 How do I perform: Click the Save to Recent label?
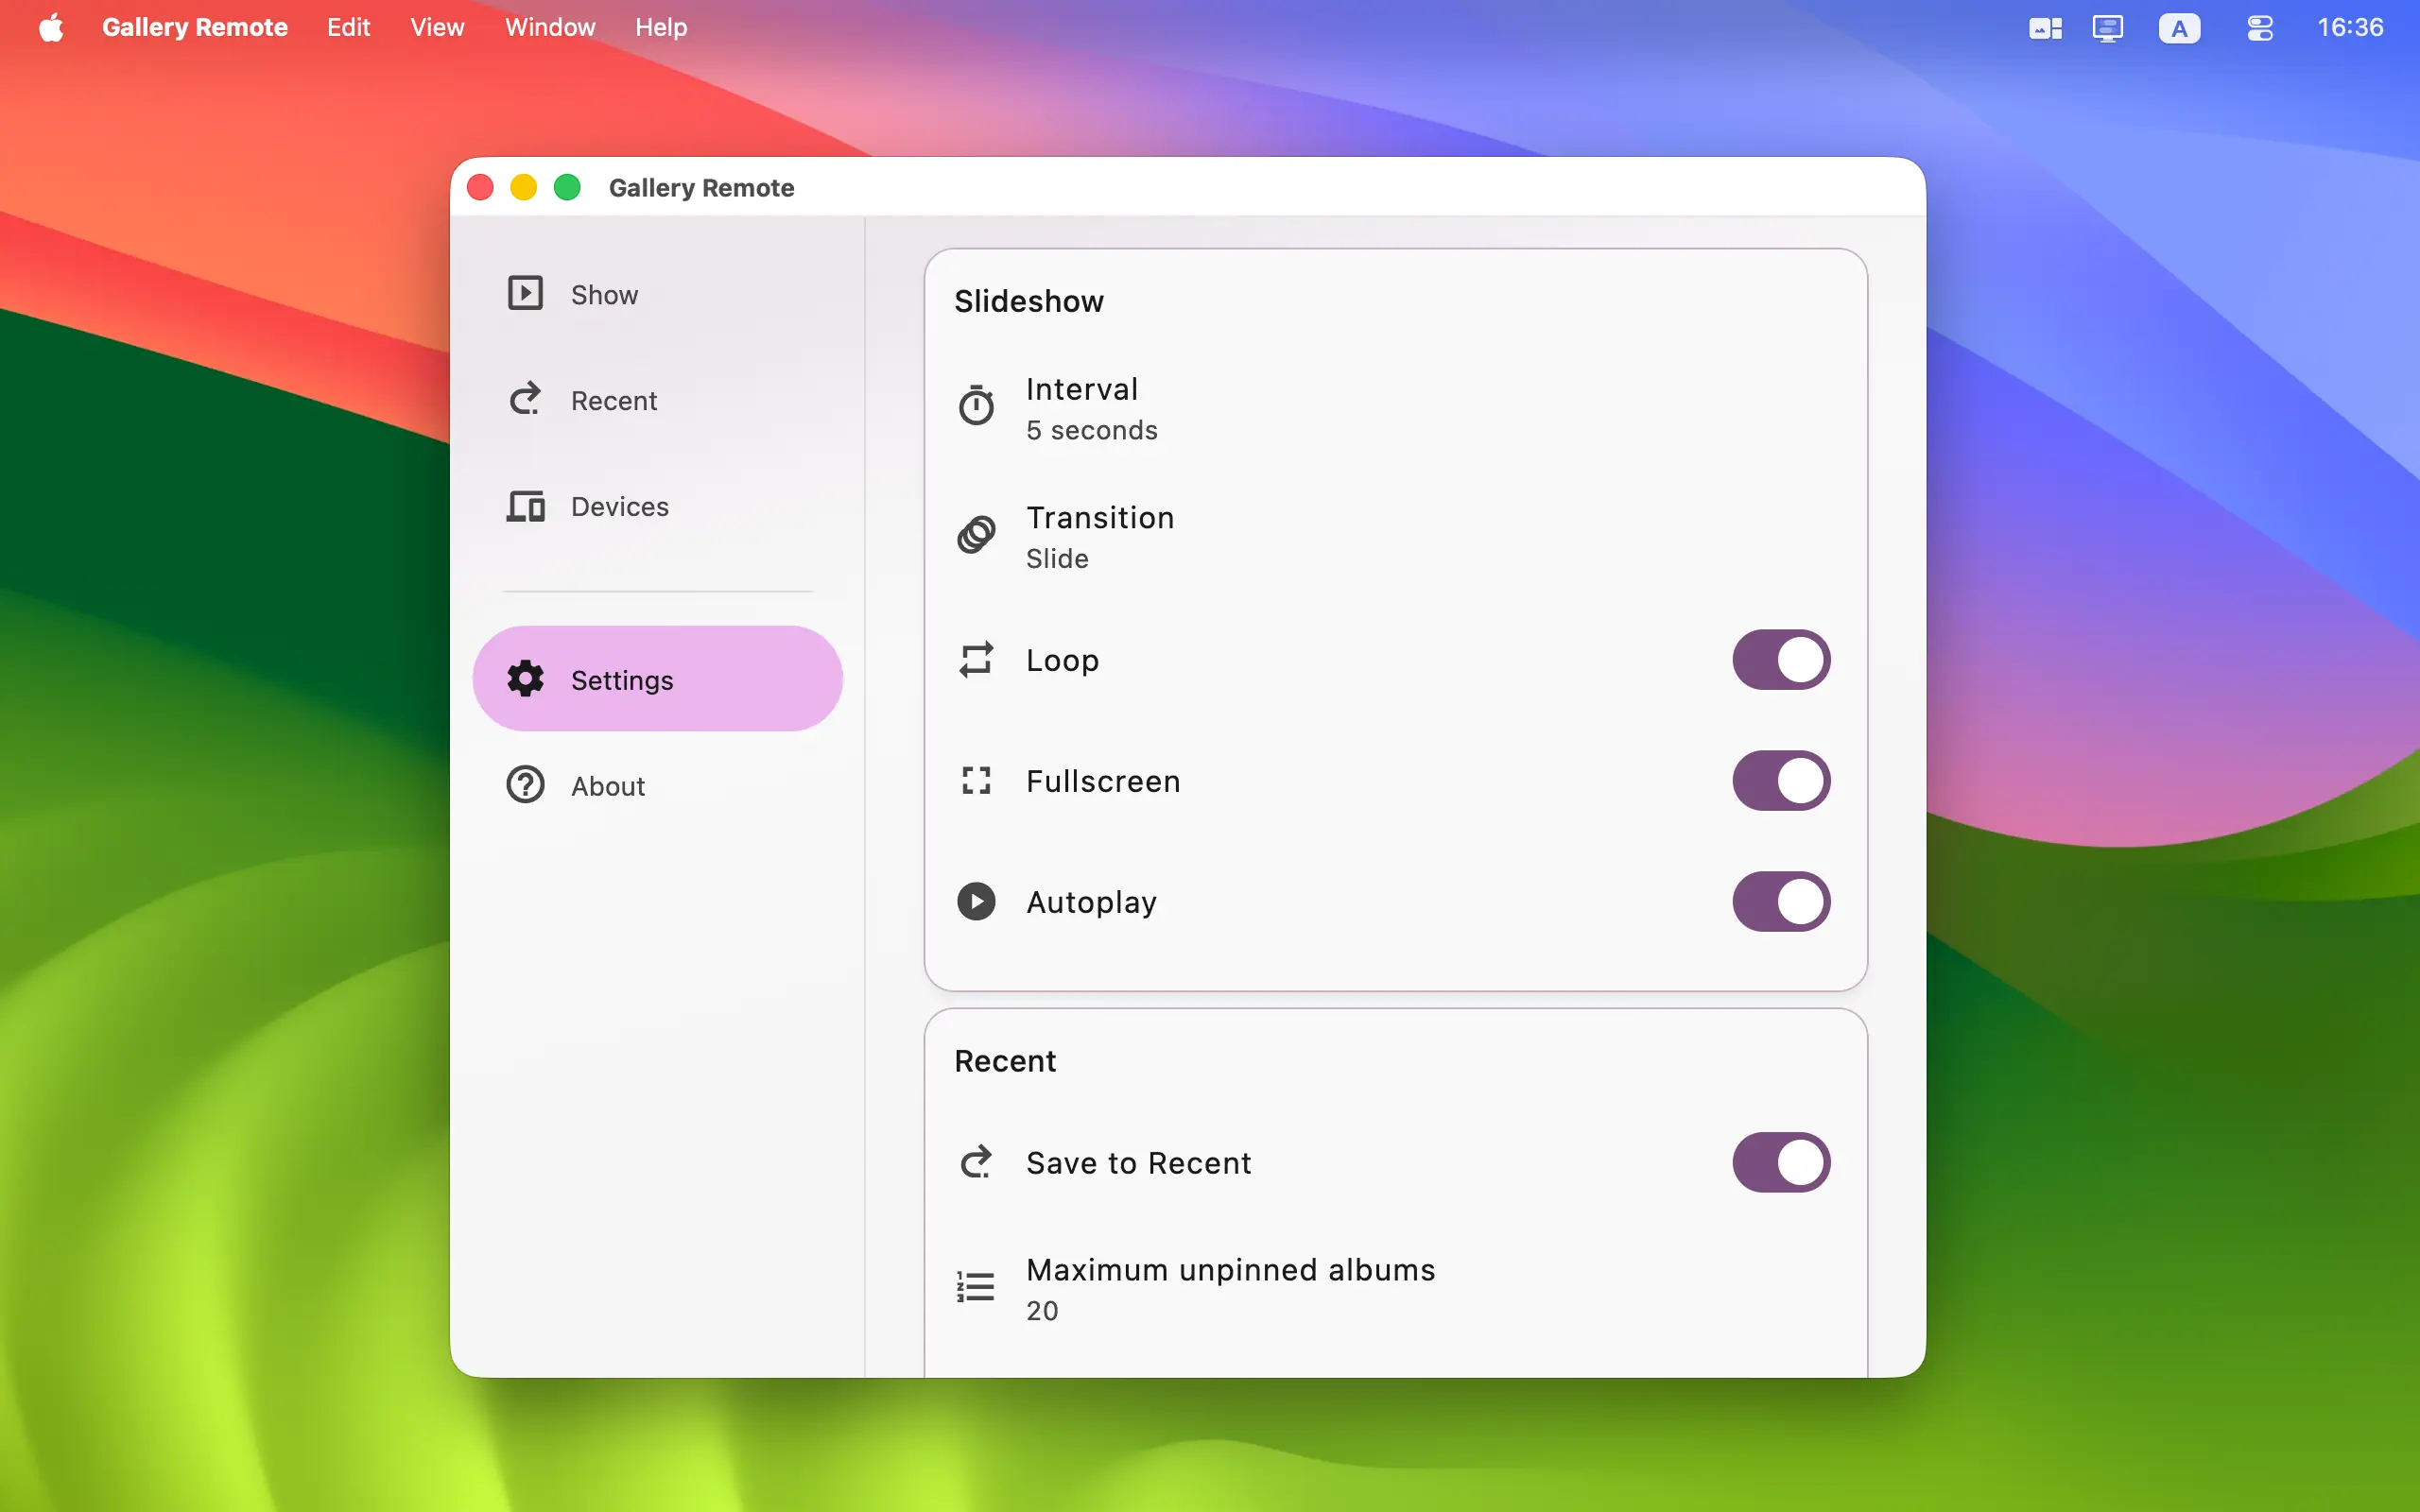tap(1138, 1162)
